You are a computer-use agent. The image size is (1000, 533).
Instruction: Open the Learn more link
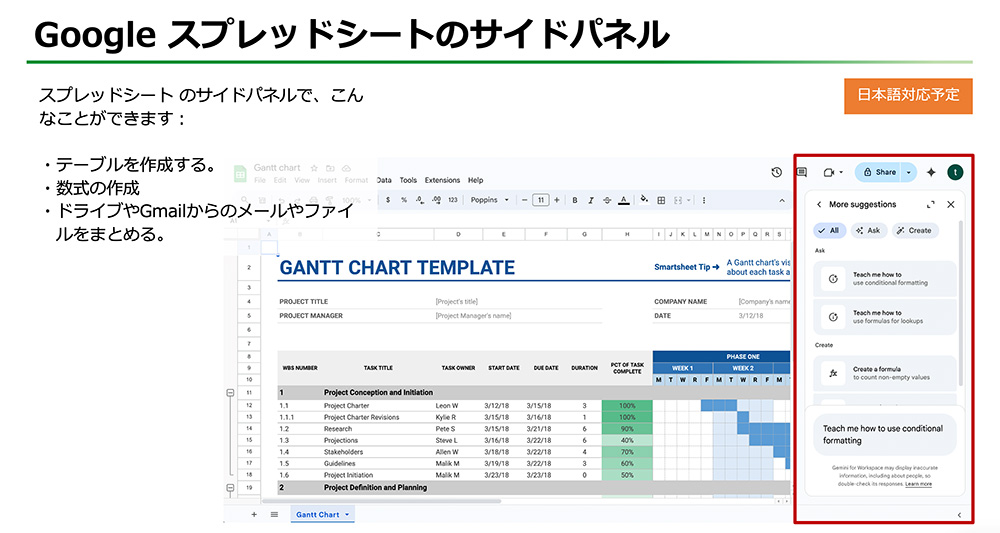(x=918, y=484)
